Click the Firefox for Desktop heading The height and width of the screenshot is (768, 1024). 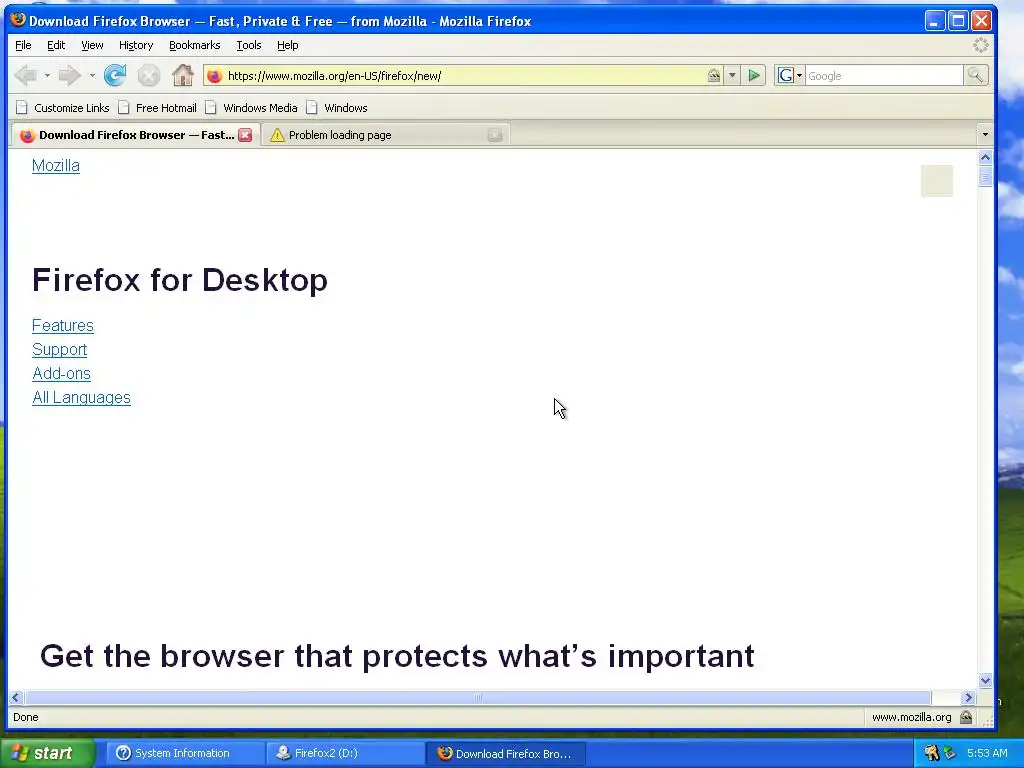pyautogui.click(x=180, y=280)
